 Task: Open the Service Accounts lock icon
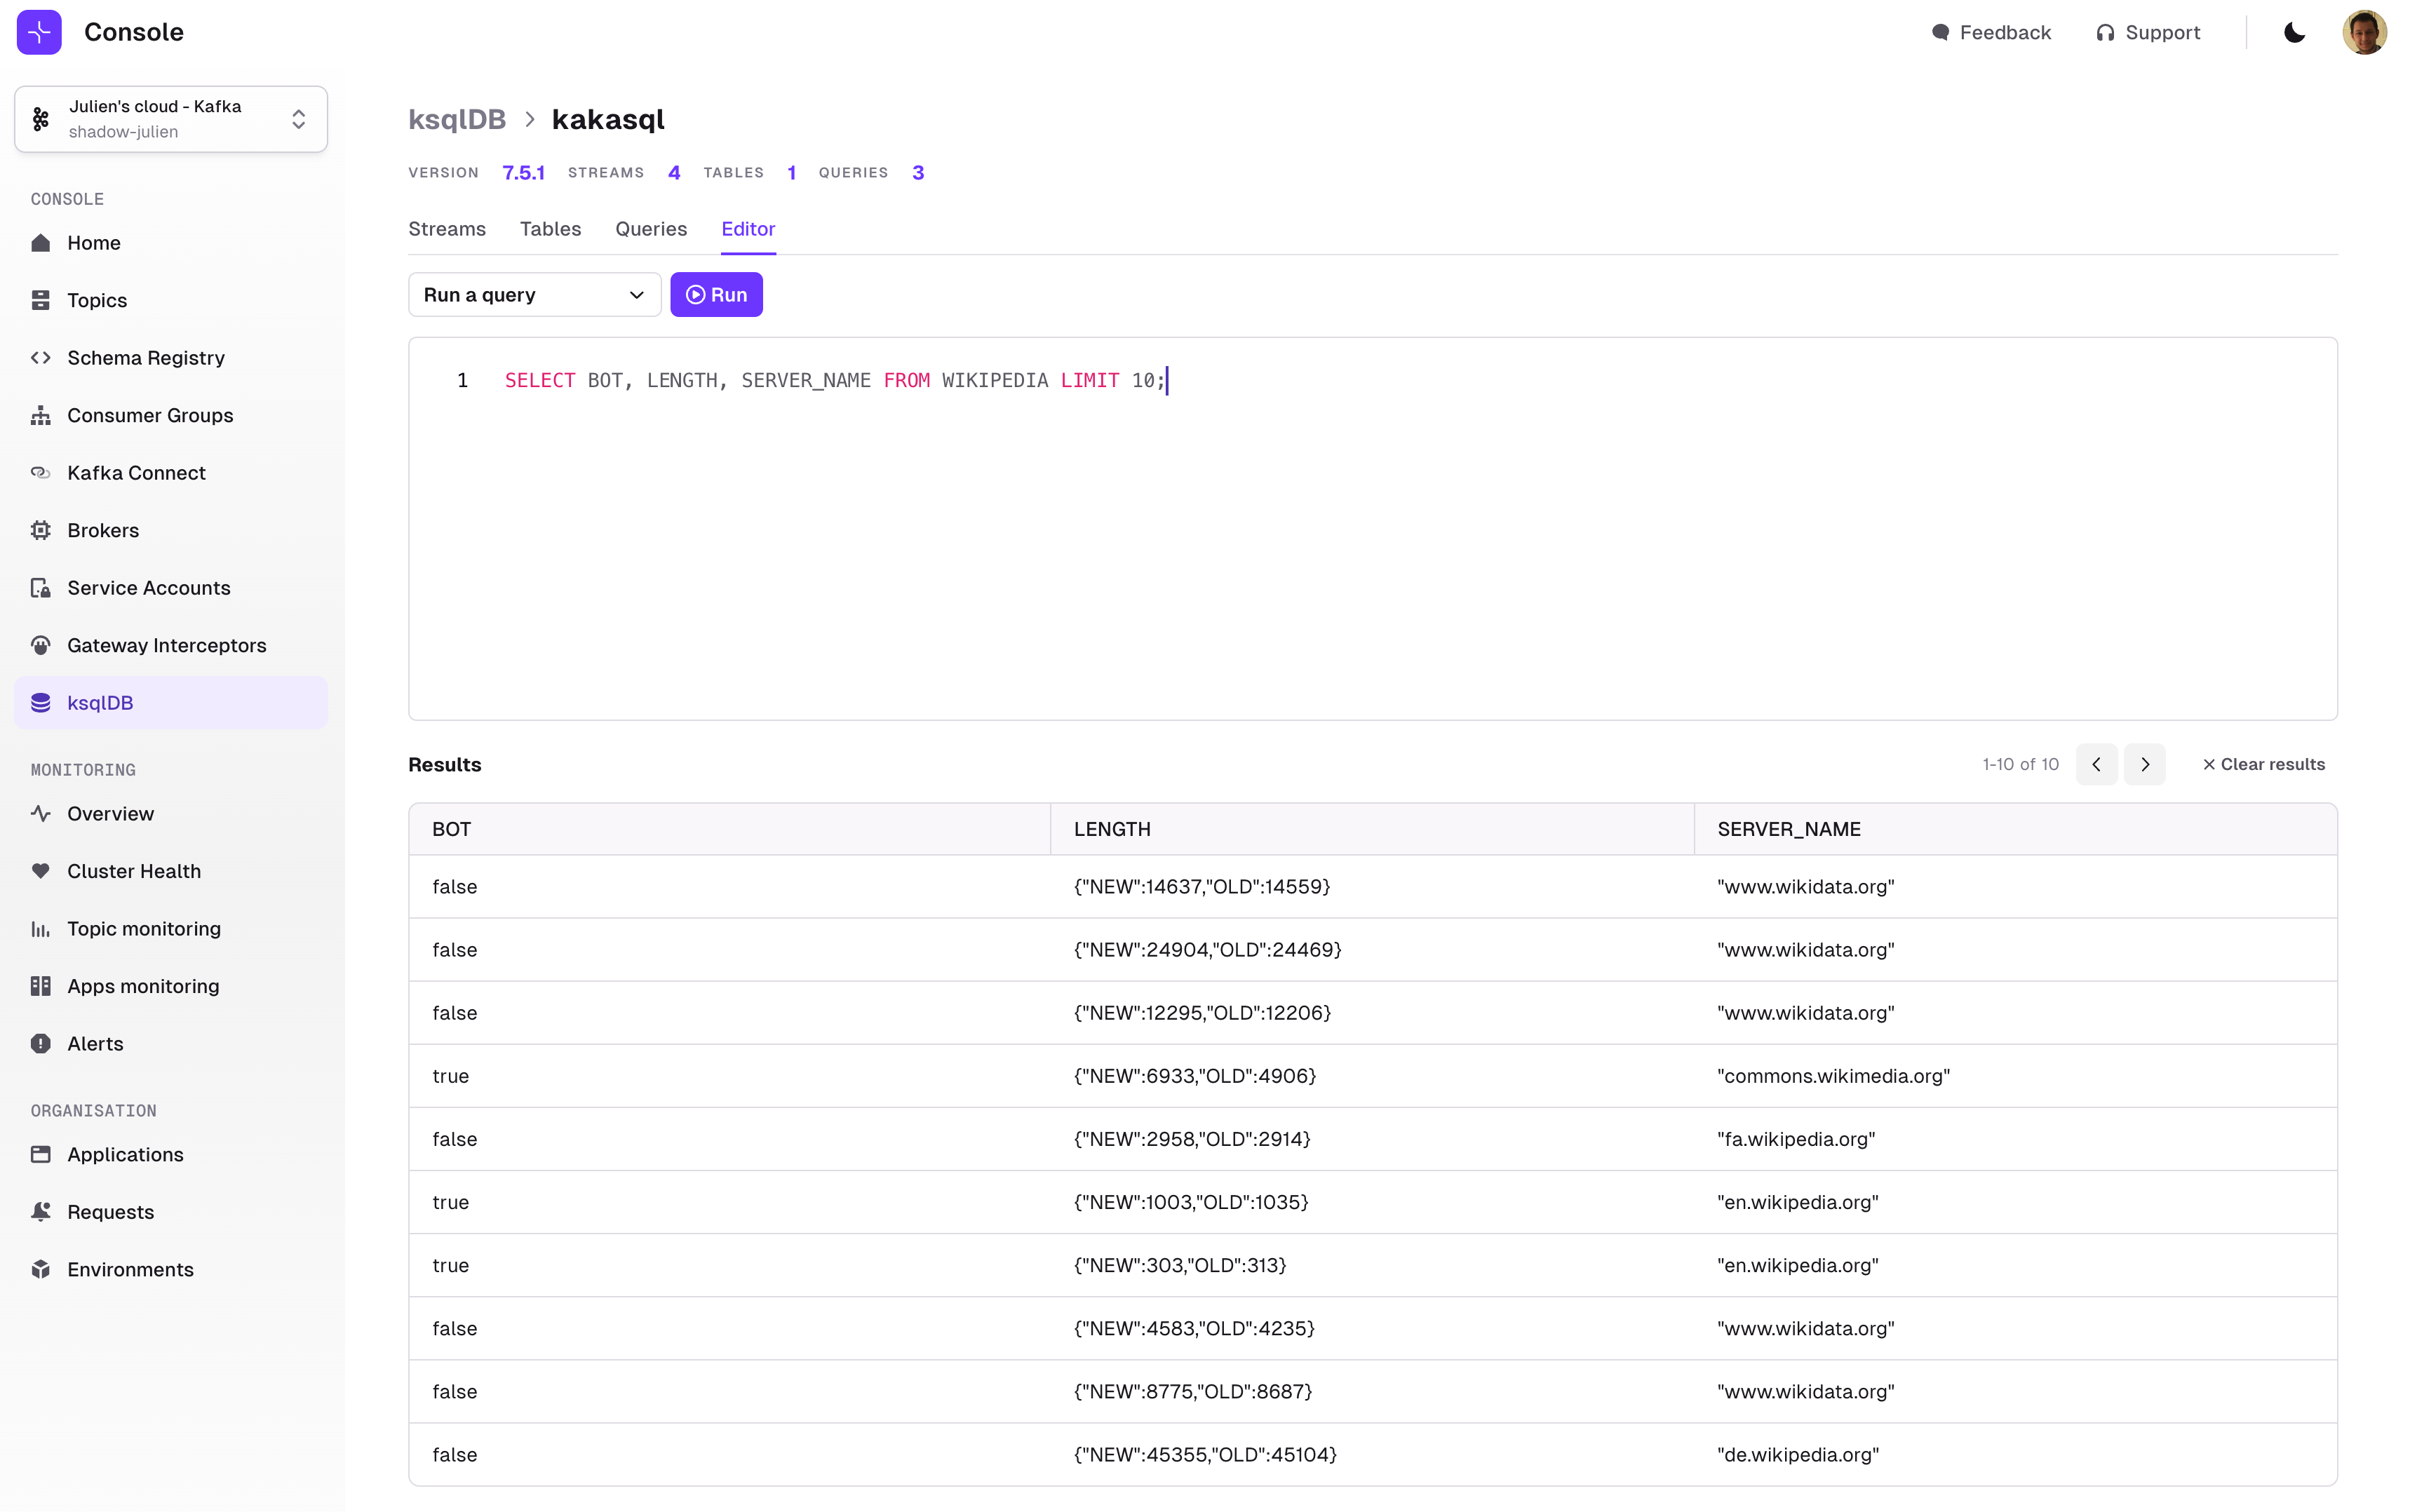41,588
